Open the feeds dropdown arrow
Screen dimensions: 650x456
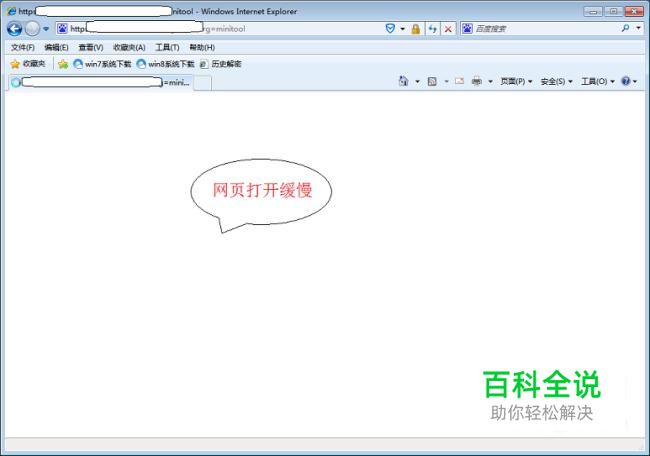446,81
